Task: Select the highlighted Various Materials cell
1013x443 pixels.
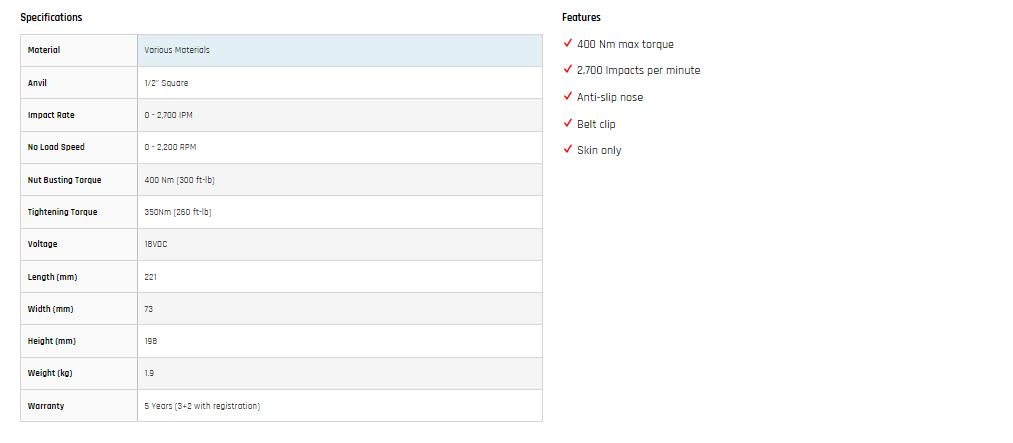Action: point(340,50)
